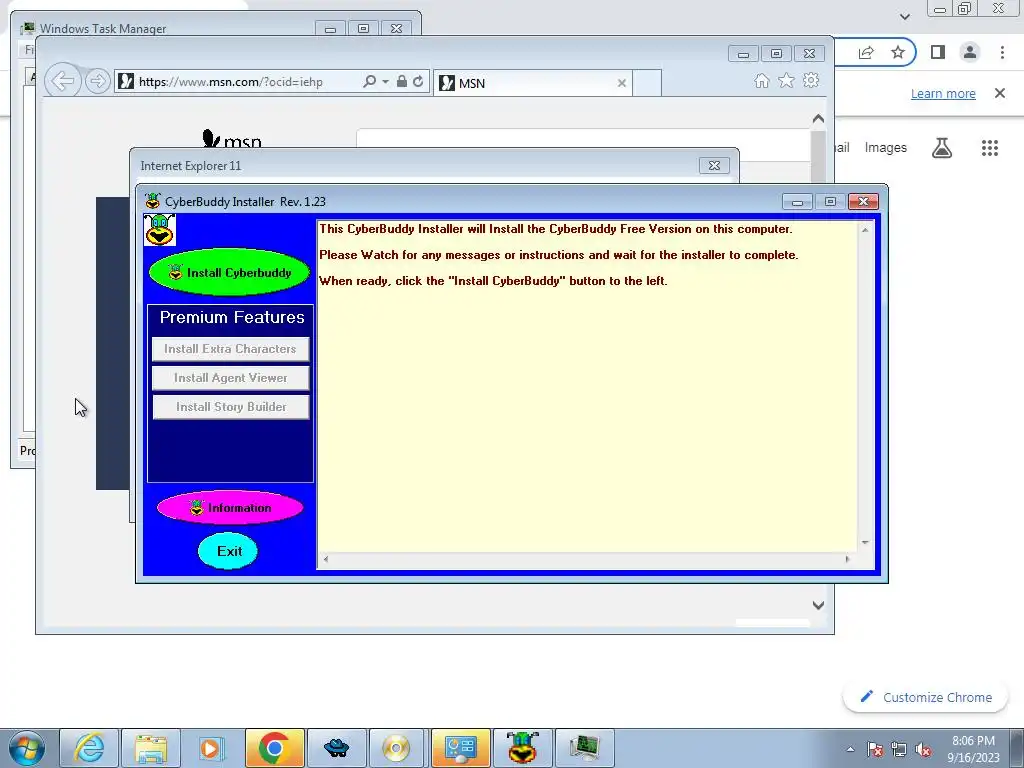Click the Share icon in Chrome address bar
The image size is (1024, 768).
[866, 52]
